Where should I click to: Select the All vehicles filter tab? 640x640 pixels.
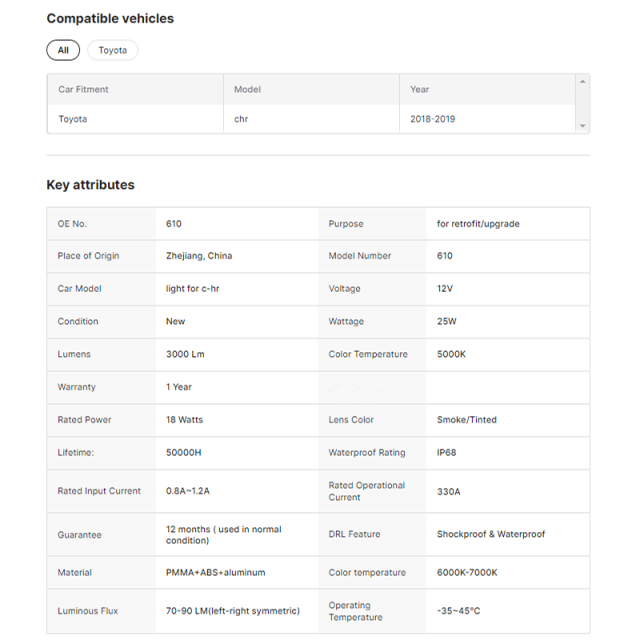pyautogui.click(x=63, y=50)
